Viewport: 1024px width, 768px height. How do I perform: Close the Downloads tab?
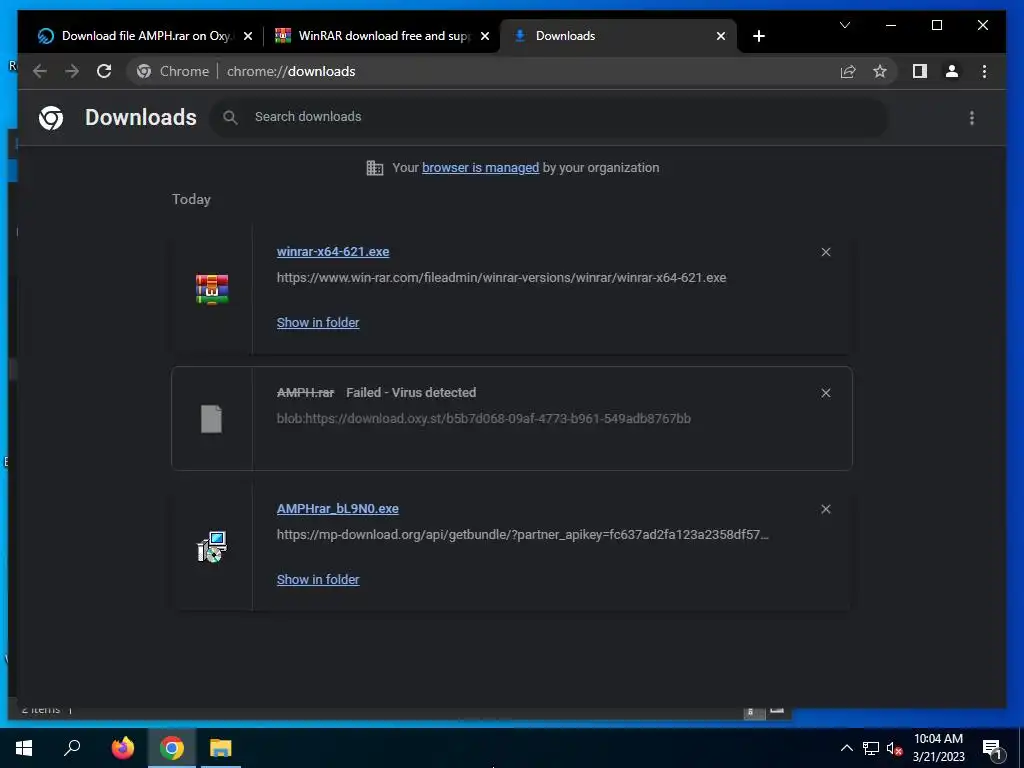[x=721, y=36]
